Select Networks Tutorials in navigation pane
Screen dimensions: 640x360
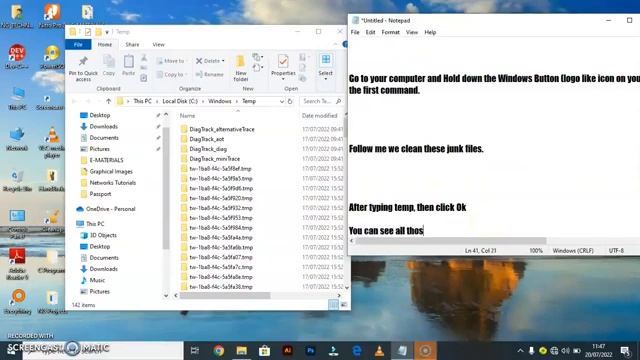(x=112, y=183)
